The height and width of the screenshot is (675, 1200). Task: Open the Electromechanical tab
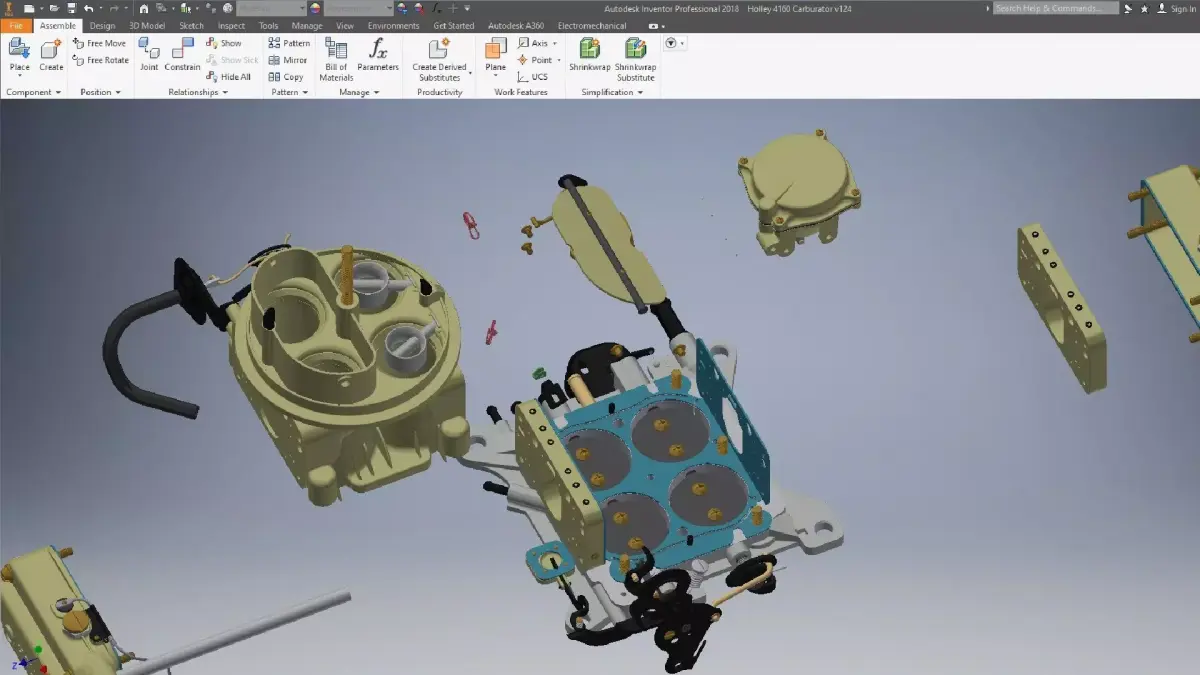tap(592, 26)
